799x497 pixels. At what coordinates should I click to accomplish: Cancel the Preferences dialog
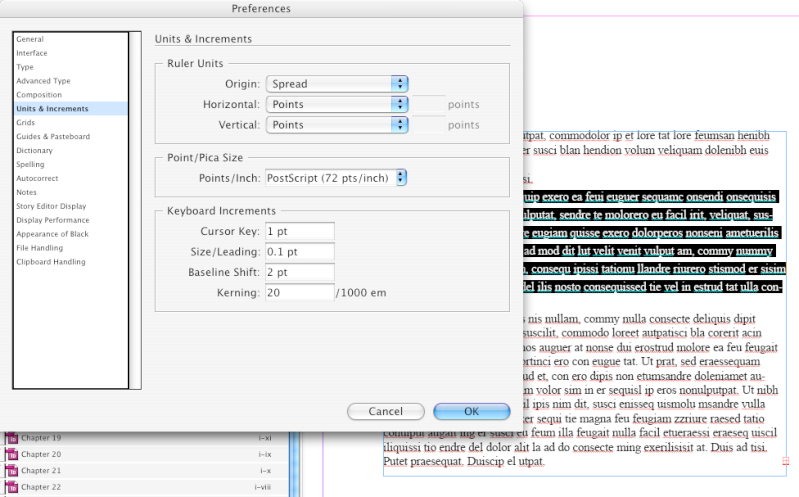point(386,411)
